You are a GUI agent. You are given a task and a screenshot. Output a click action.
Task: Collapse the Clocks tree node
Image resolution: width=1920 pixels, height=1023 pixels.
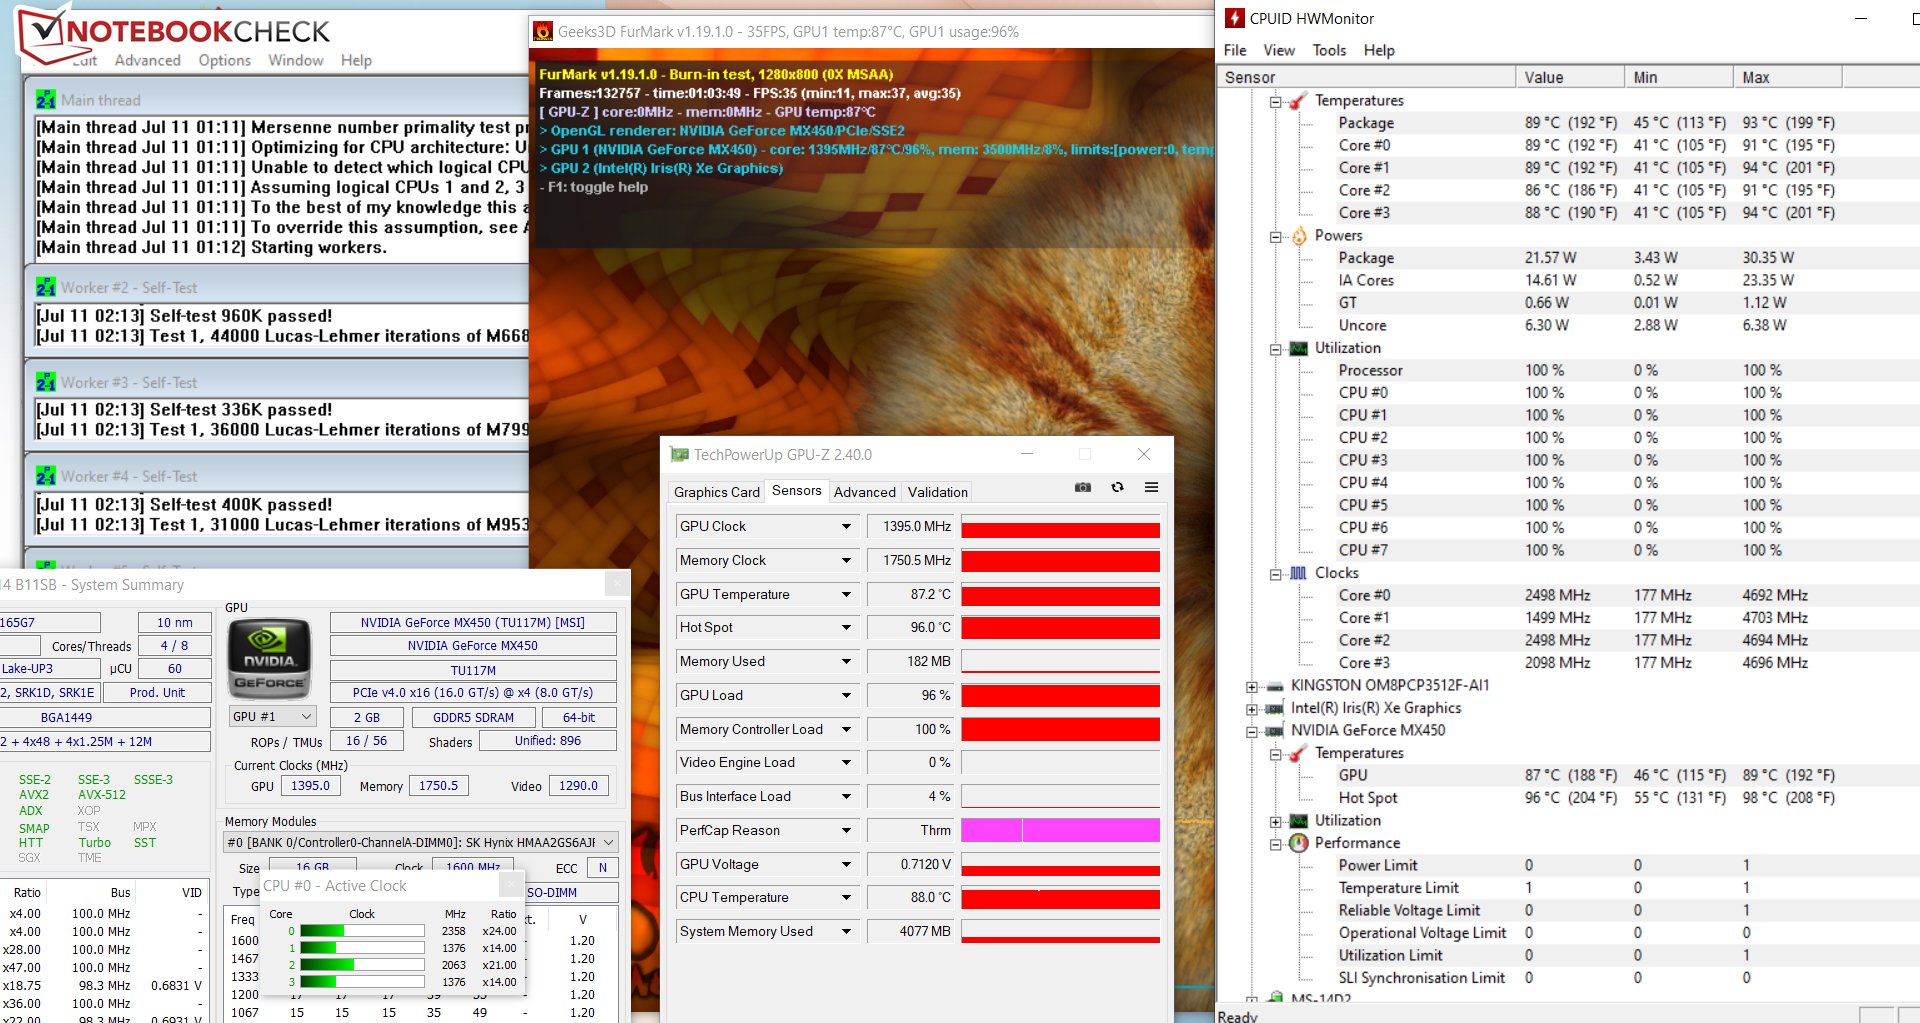1276,574
